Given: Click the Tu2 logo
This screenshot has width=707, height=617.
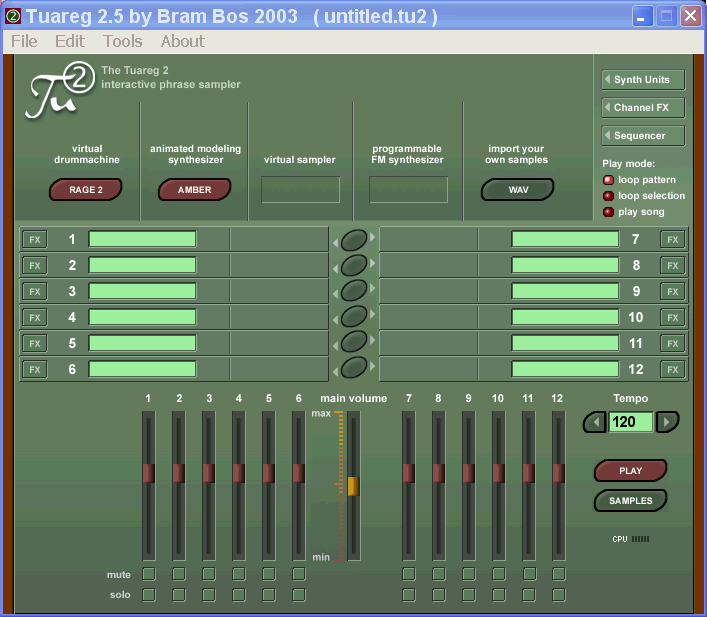Looking at the screenshot, I should (x=60, y=90).
